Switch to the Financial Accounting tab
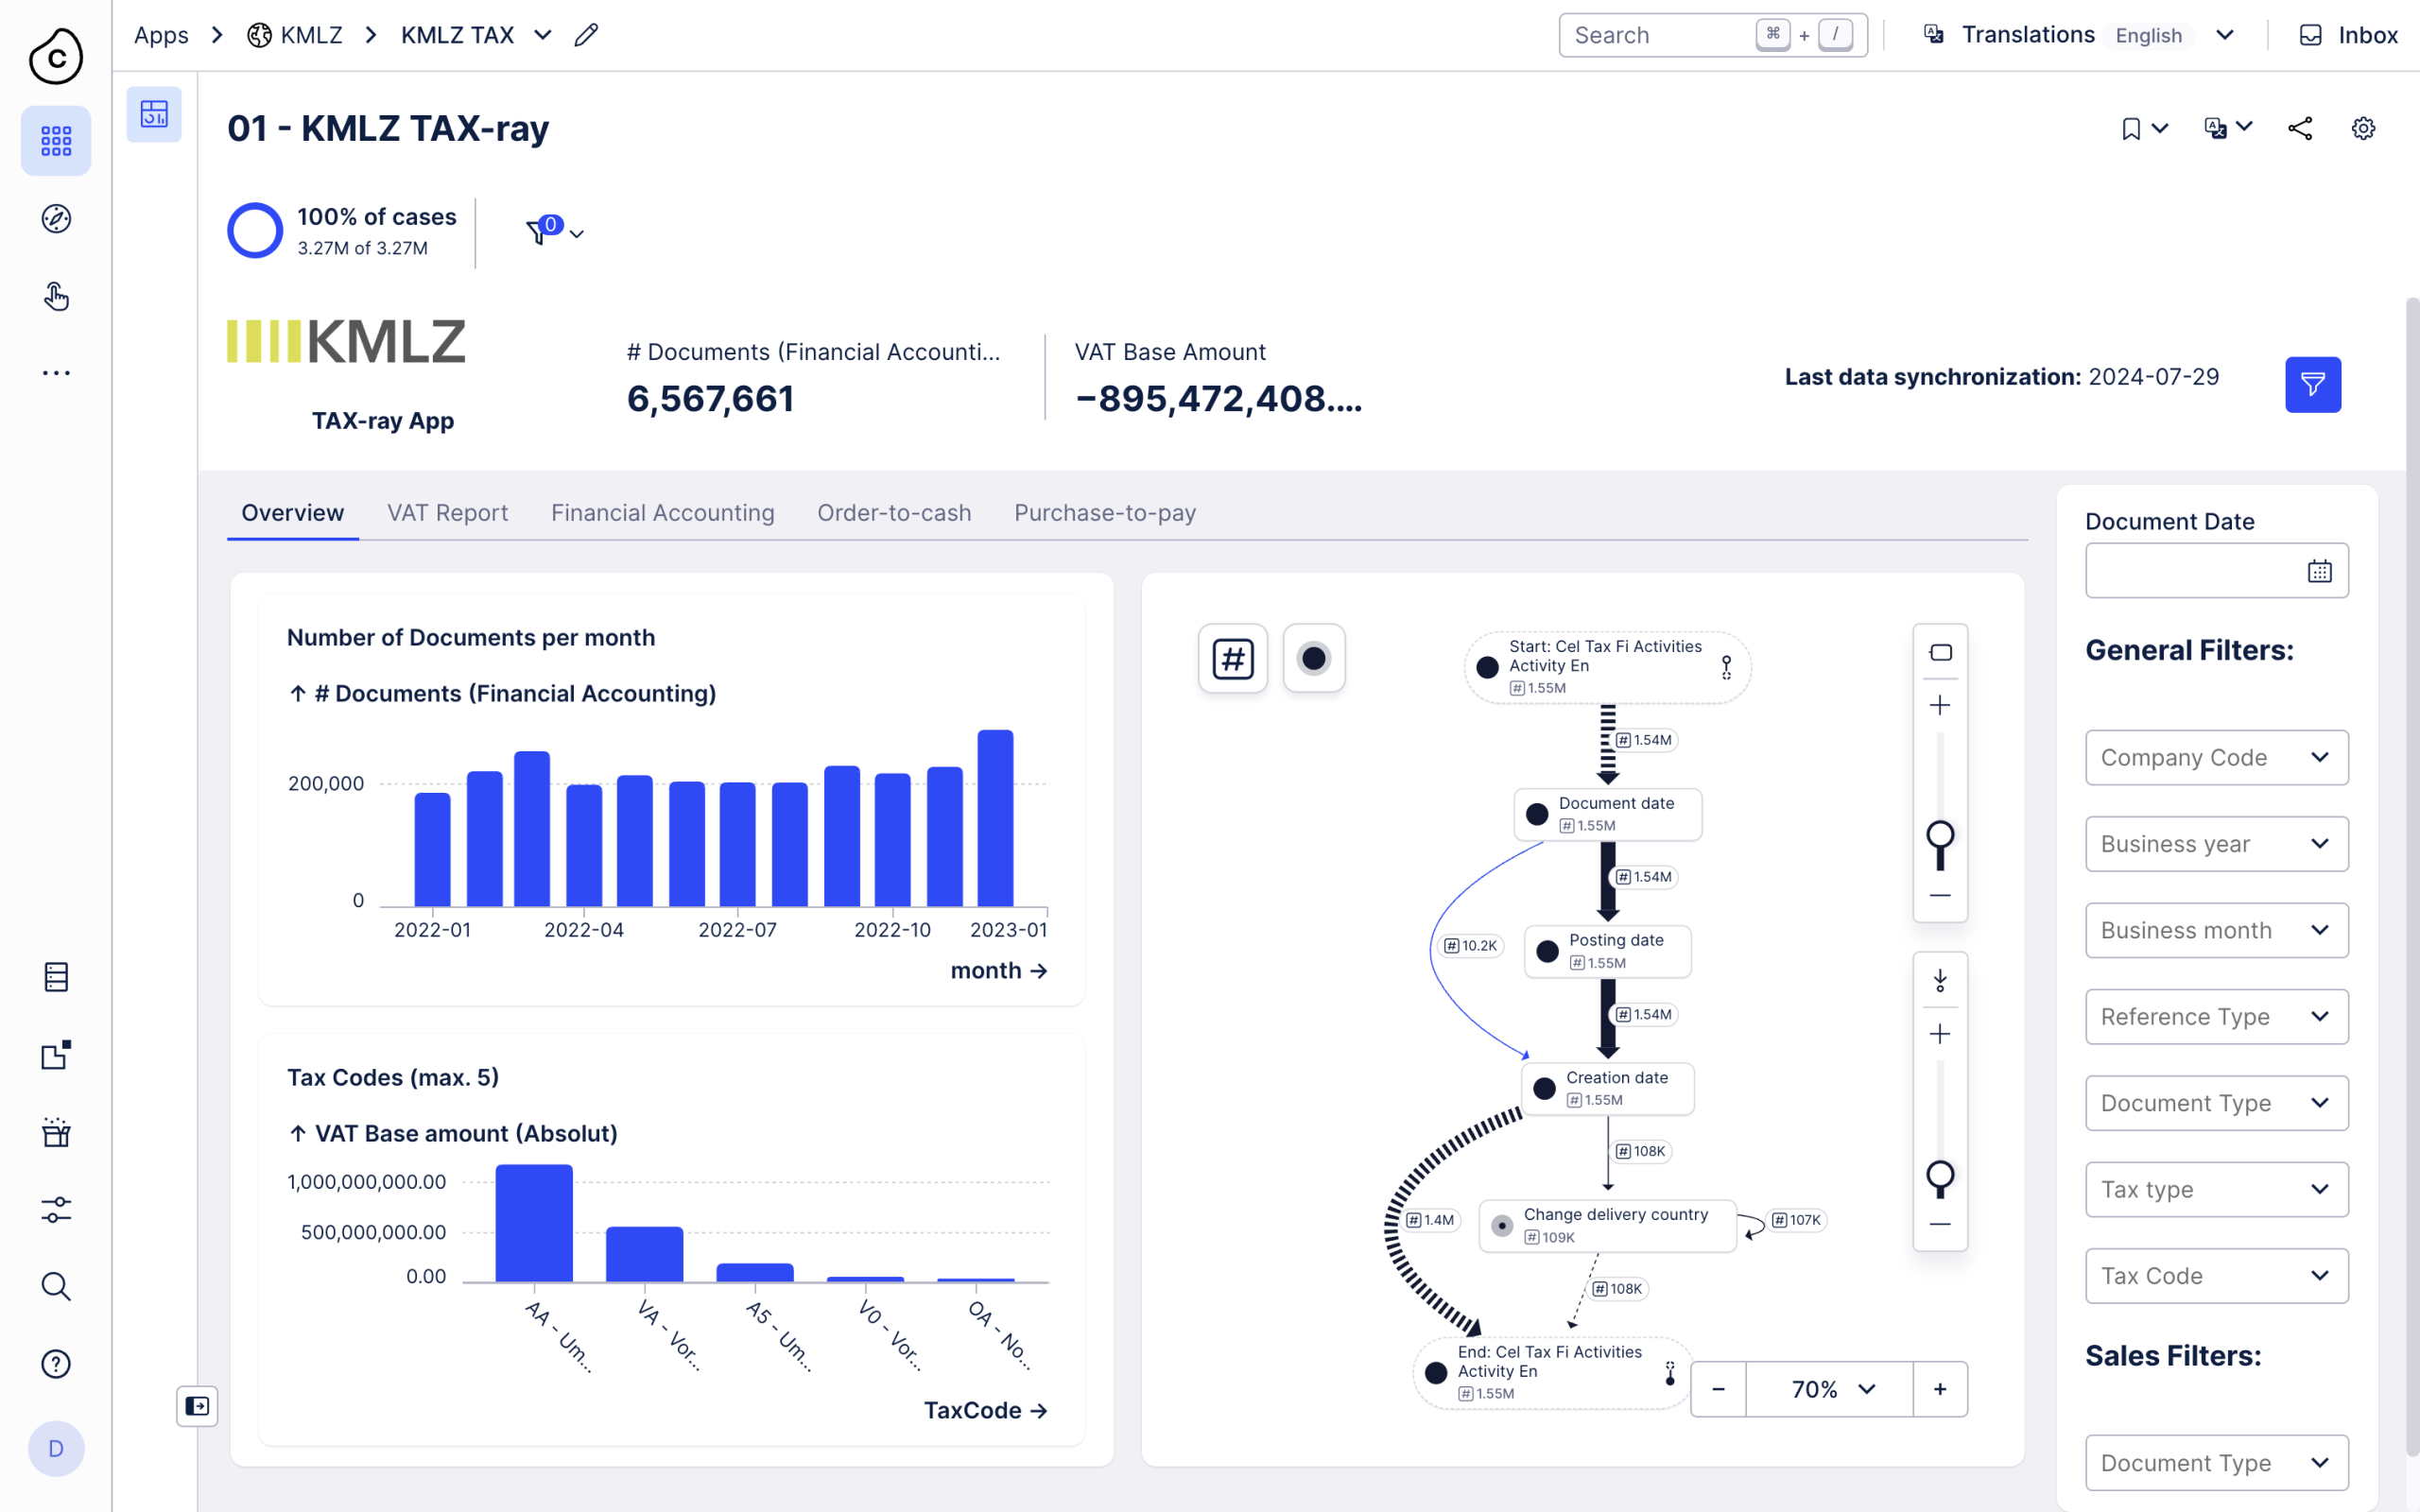Screen dimensions: 2420x1512 (662, 513)
